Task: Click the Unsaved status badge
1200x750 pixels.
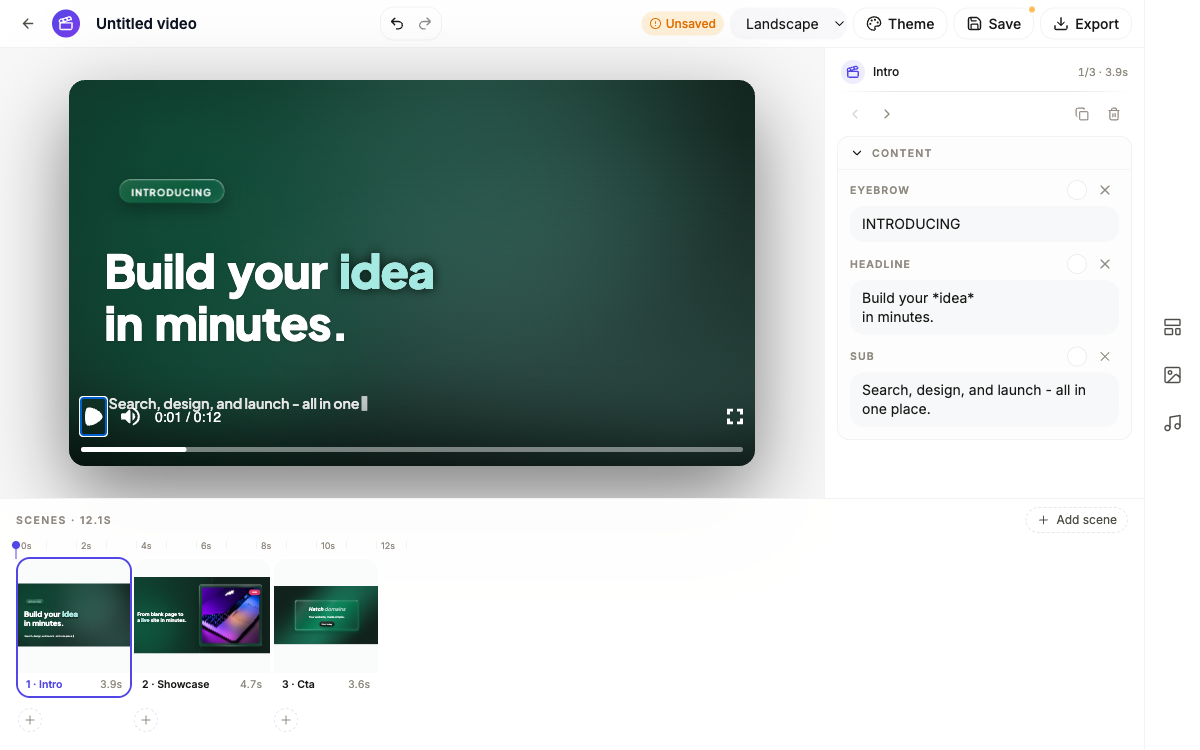Action: [683, 24]
